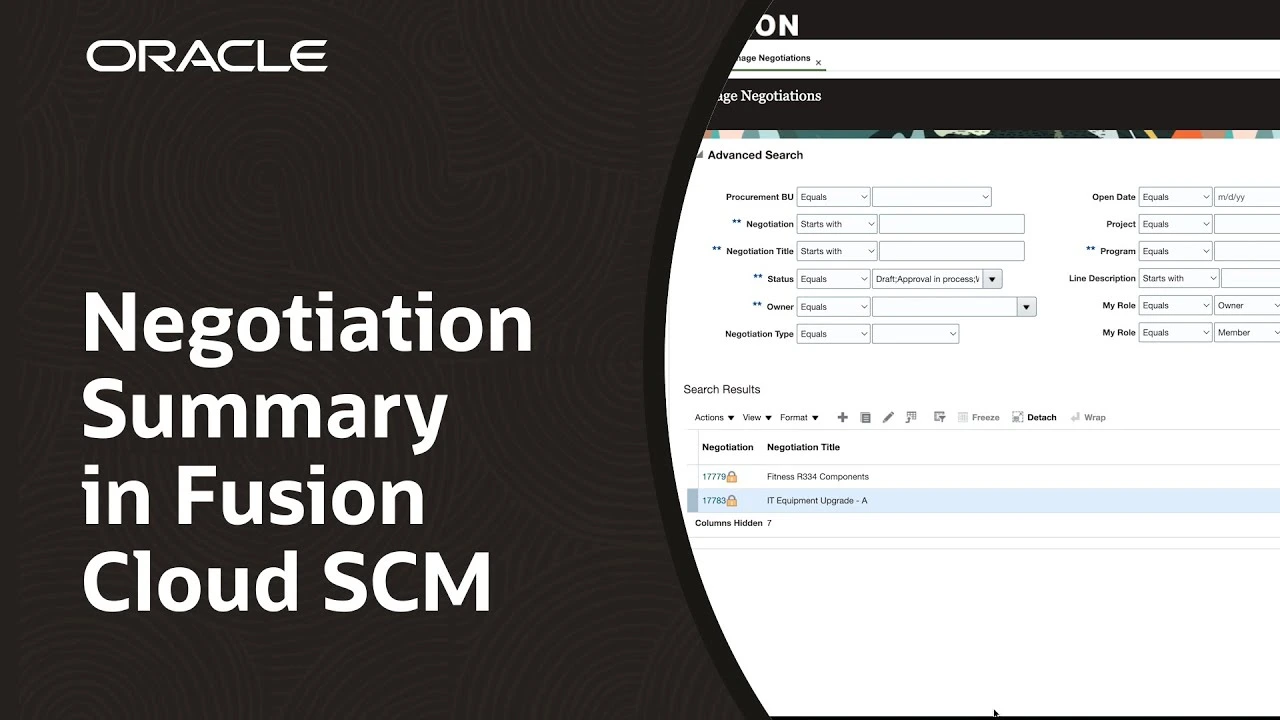Expand the Owner value list arrow
This screenshot has width=1280, height=720.
[1026, 307]
